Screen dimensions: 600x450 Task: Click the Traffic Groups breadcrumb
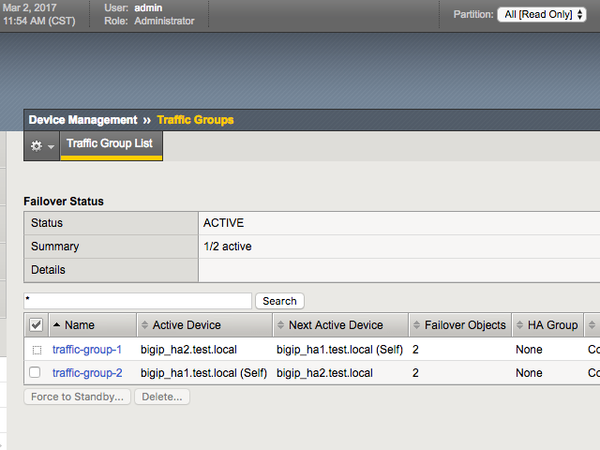pyautogui.click(x=195, y=120)
